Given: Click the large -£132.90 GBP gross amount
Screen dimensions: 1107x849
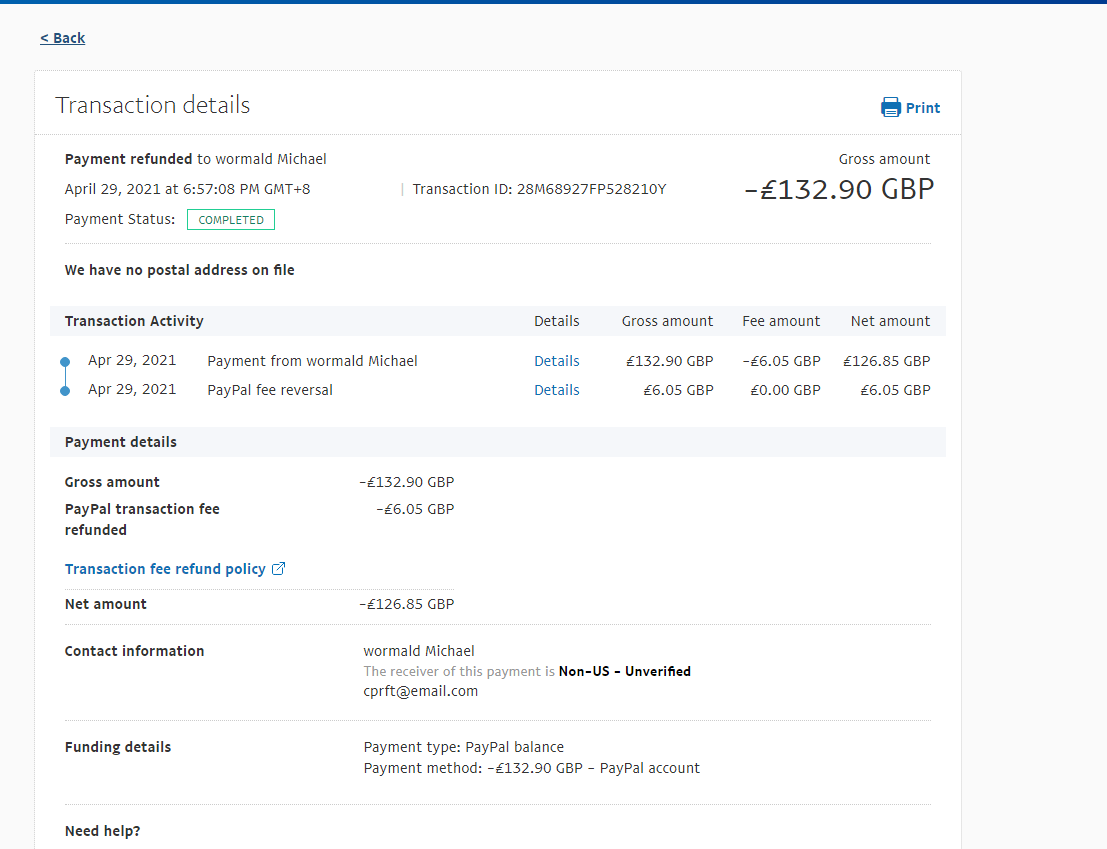Looking at the screenshot, I should pyautogui.click(x=839, y=190).
